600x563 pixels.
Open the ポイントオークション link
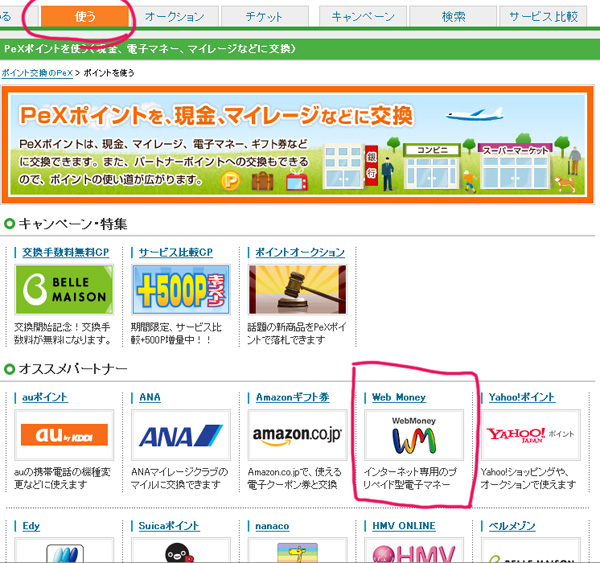click(300, 252)
